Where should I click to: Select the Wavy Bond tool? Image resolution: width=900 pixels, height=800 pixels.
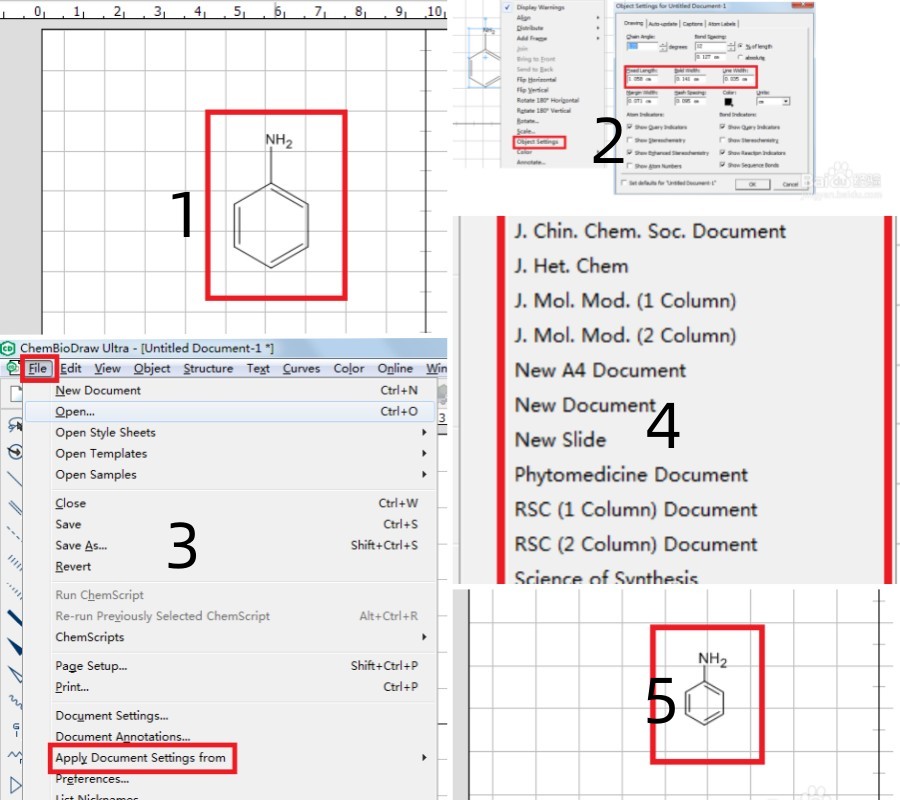(x=14, y=701)
